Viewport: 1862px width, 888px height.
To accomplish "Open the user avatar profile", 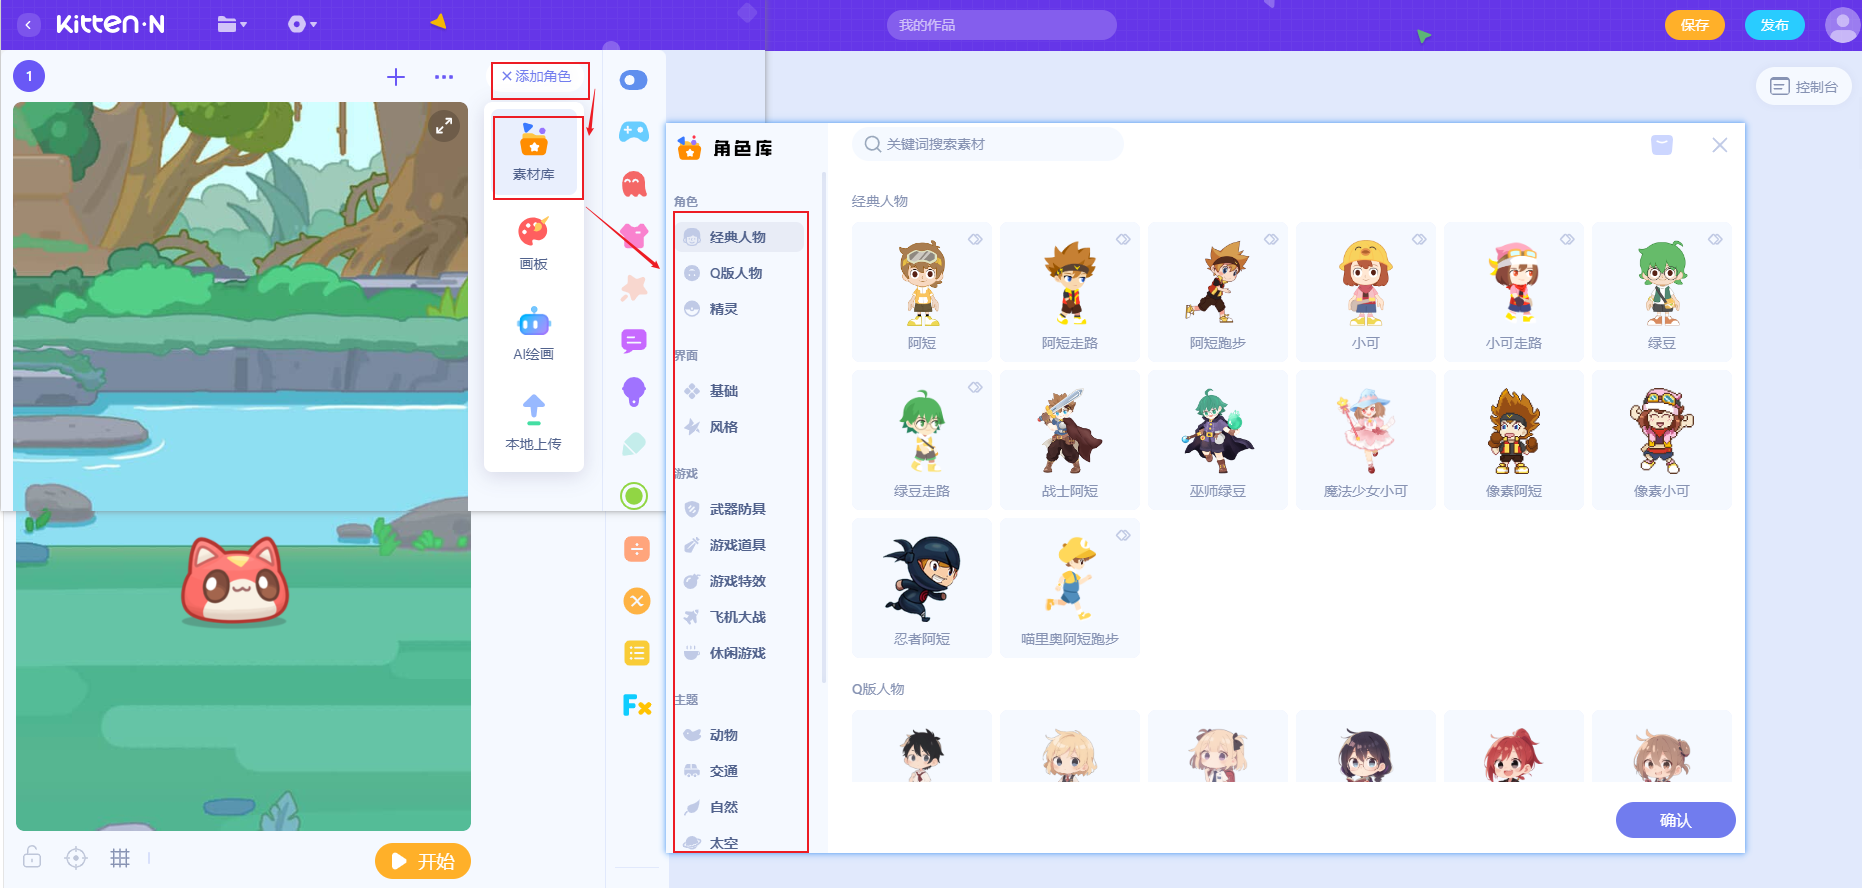I will 1842,25.
